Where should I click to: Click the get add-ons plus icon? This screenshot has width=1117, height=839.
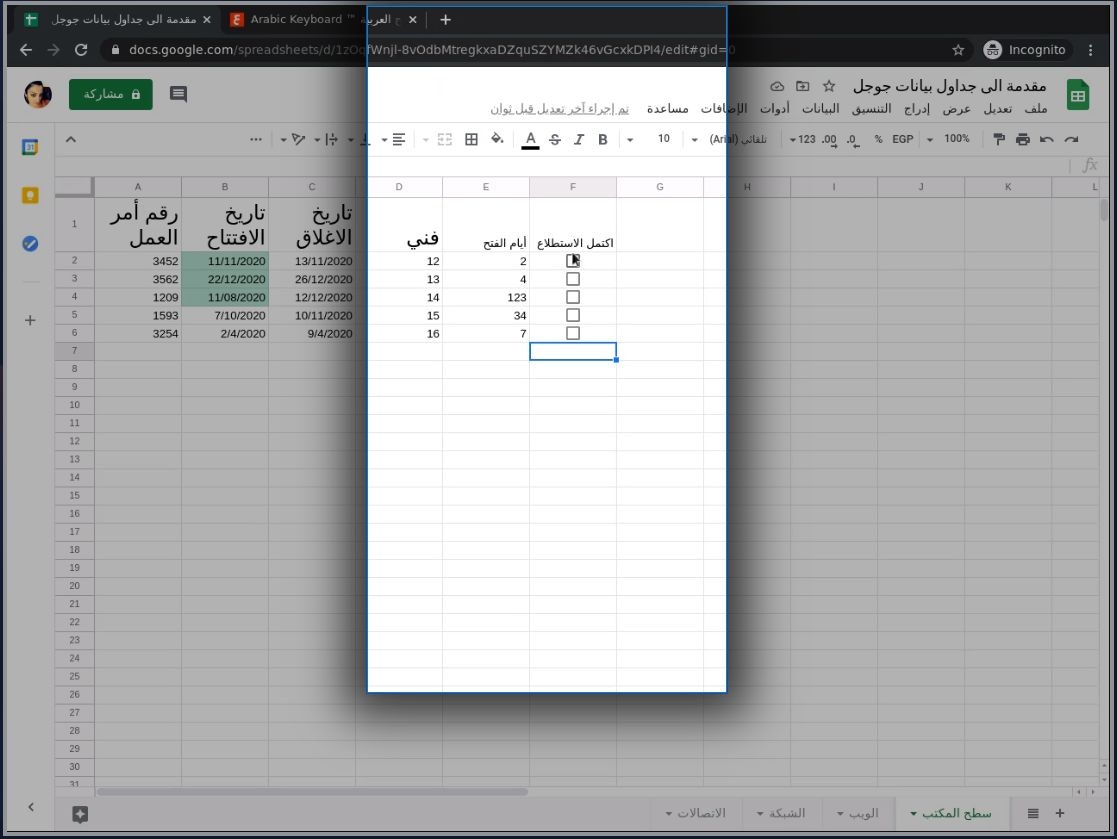pyautogui.click(x=30, y=321)
